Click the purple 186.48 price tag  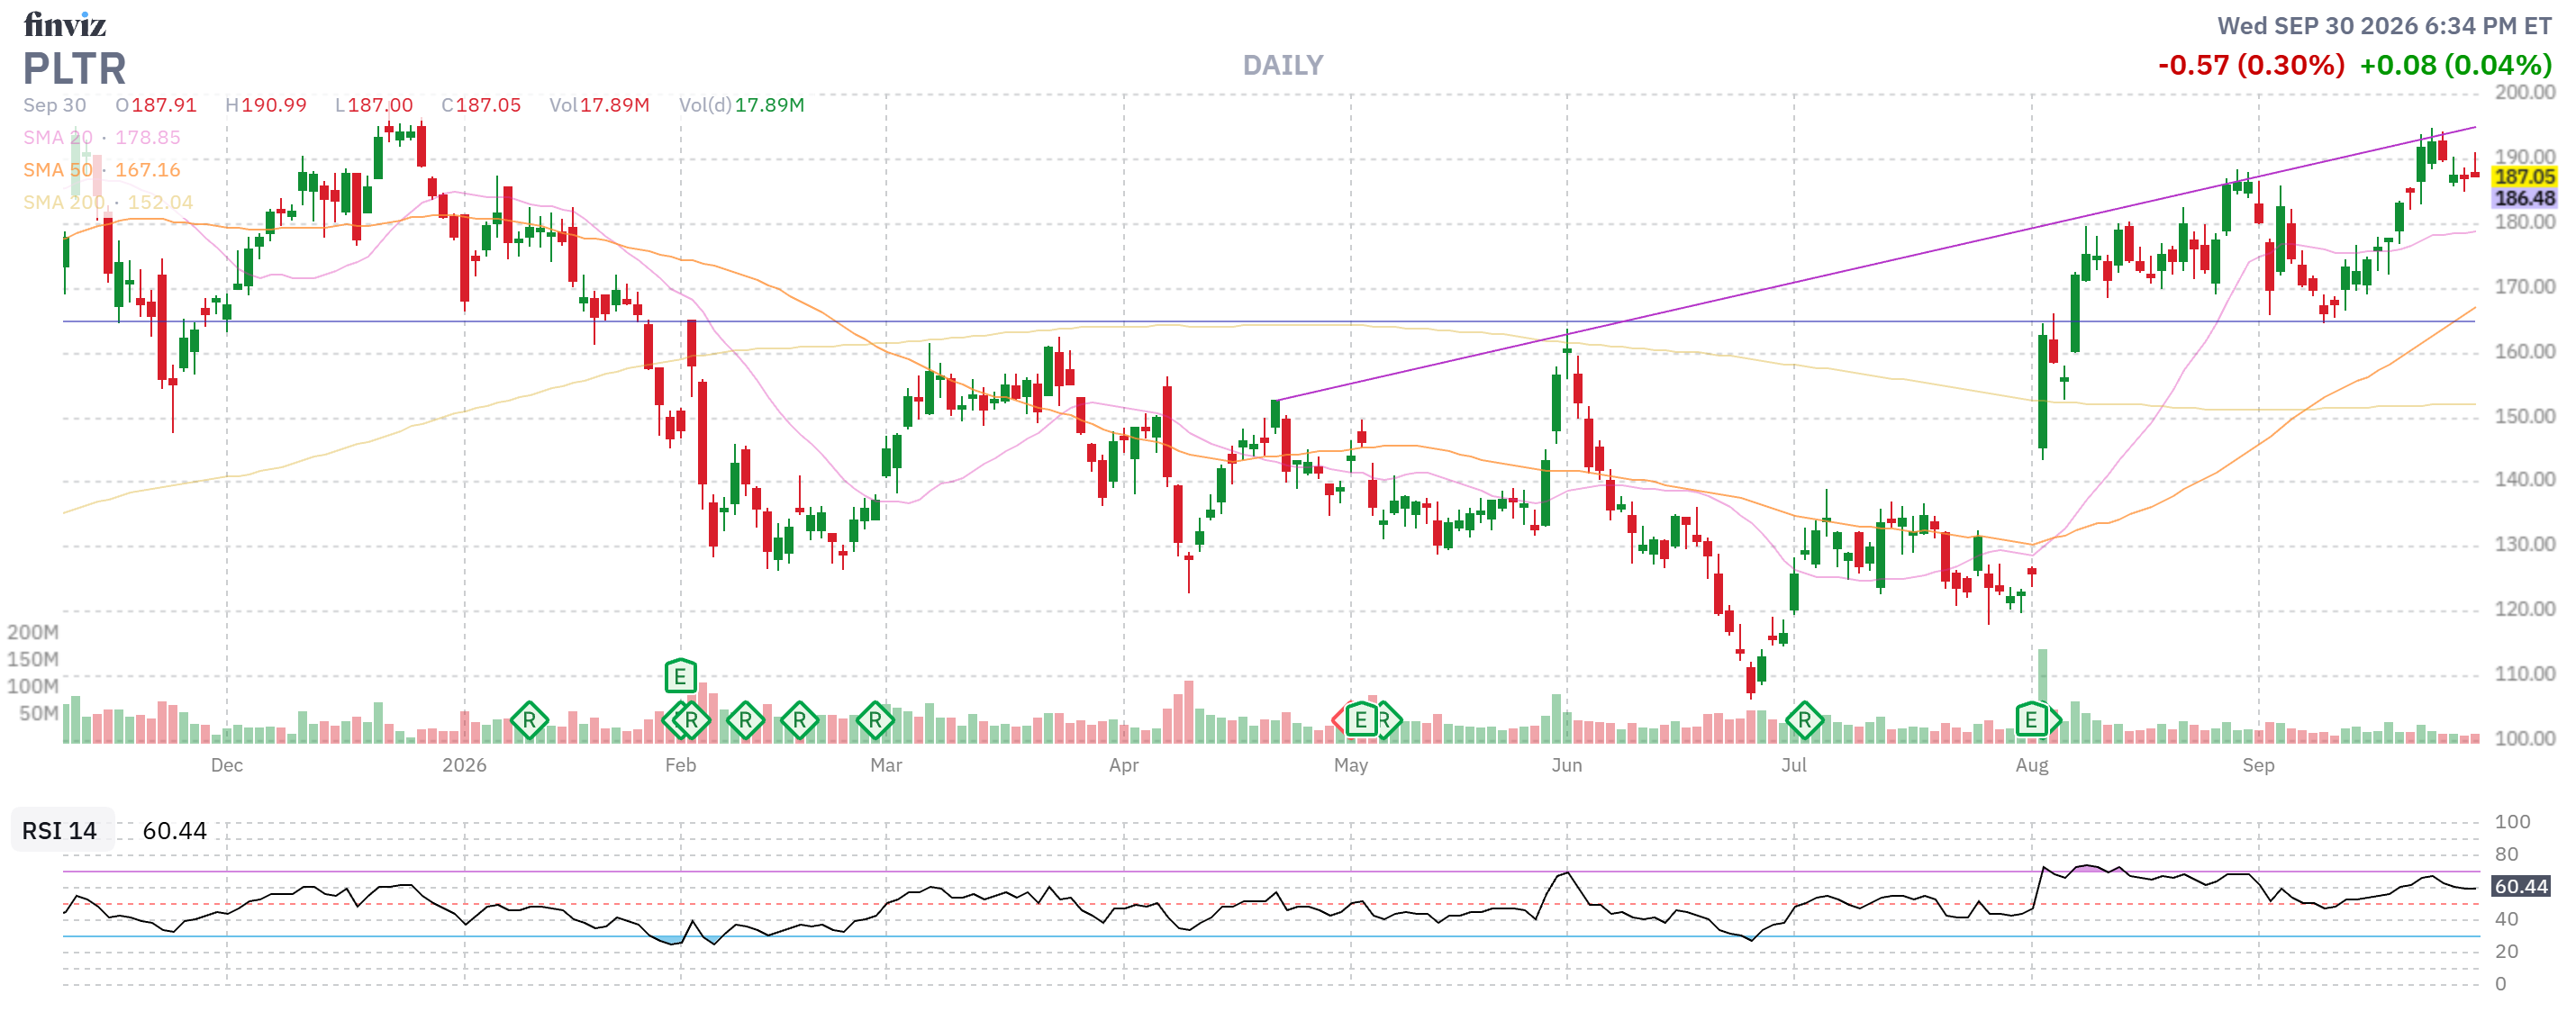tap(2524, 198)
